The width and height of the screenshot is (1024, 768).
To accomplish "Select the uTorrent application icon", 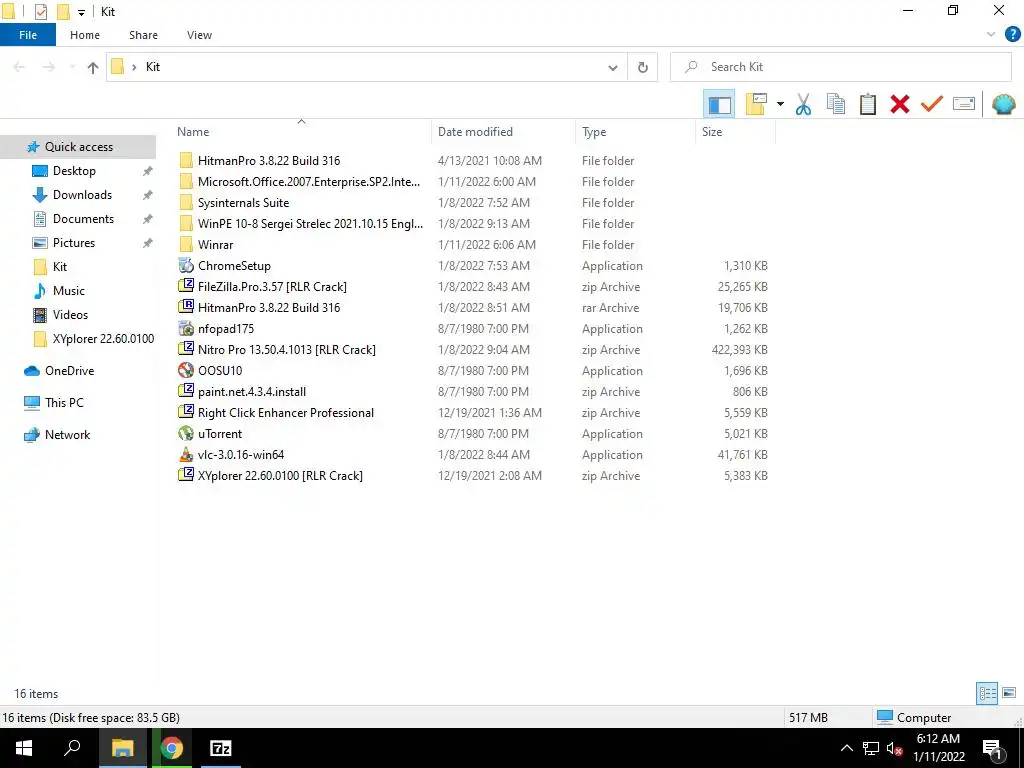I will 186,434.
